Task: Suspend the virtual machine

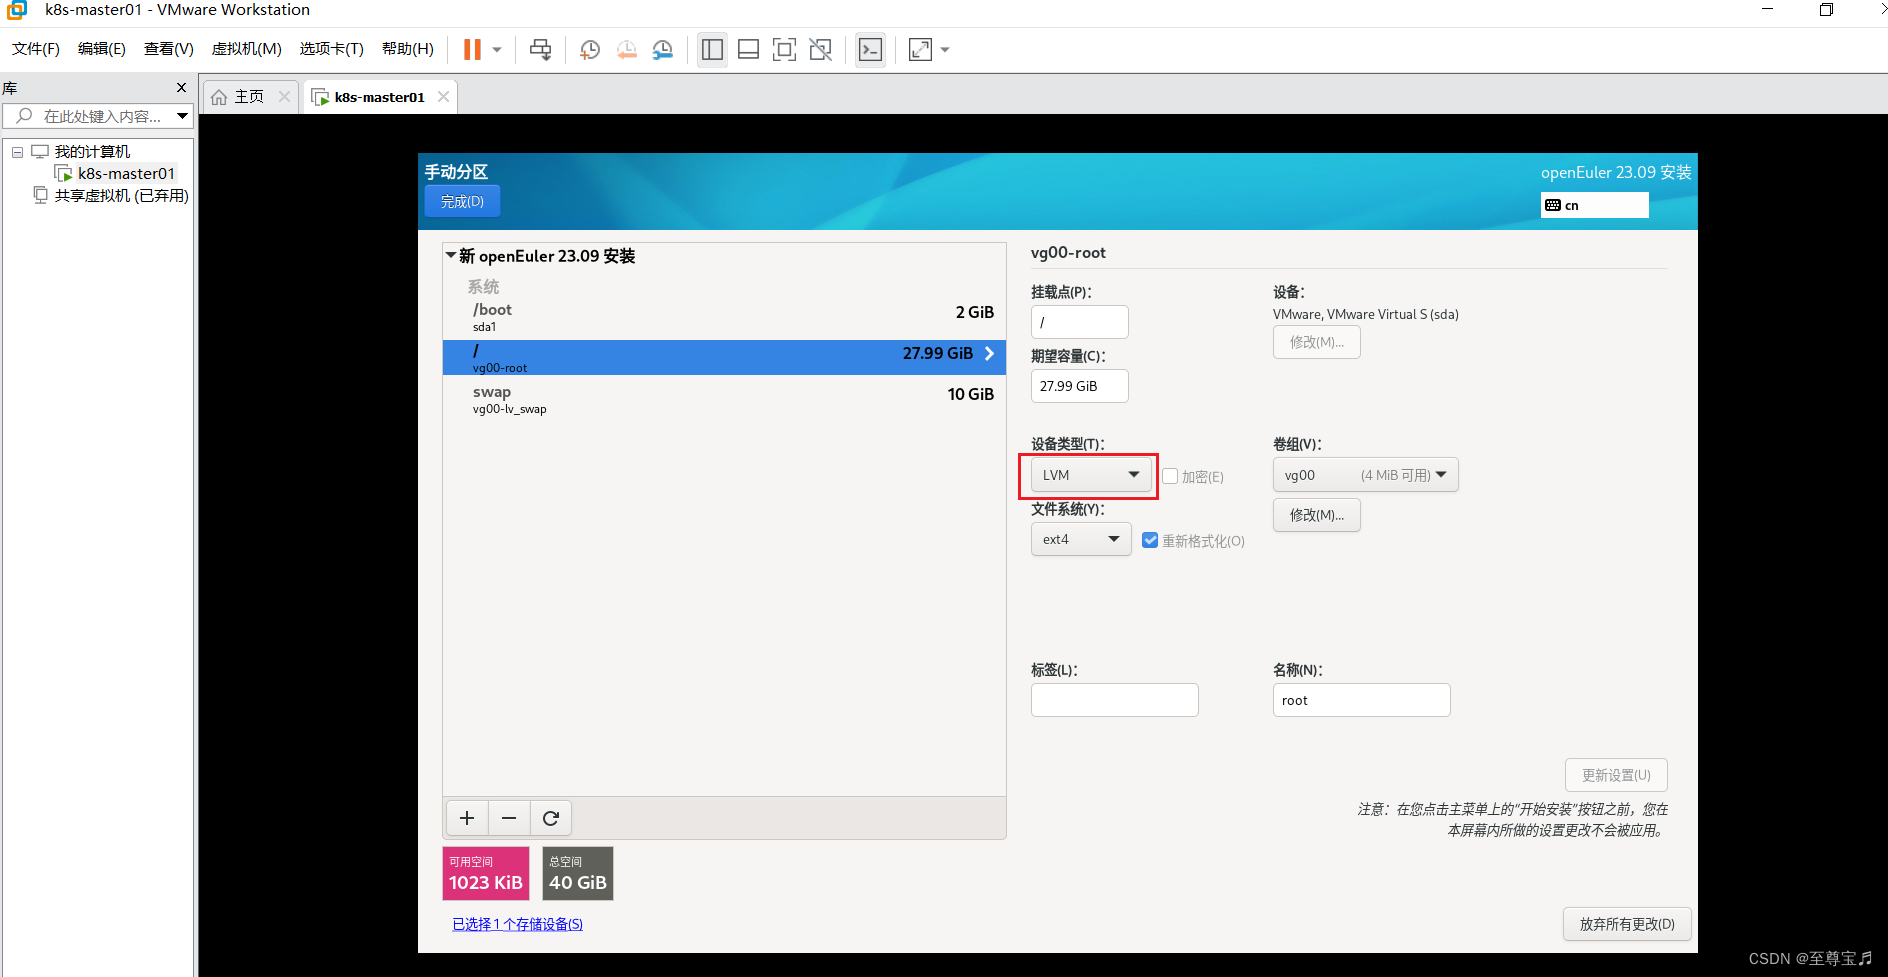Action: click(x=472, y=48)
